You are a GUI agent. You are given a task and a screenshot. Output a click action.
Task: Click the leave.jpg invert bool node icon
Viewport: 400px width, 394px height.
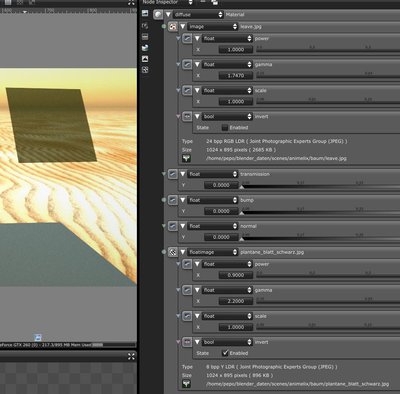(187, 116)
